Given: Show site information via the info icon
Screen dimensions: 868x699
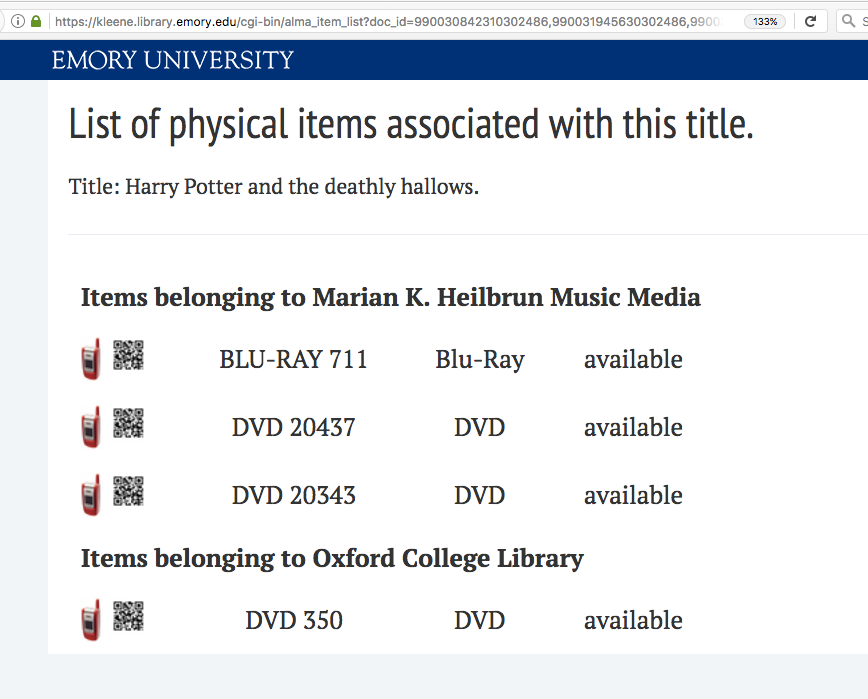Looking at the screenshot, I should coord(18,22).
